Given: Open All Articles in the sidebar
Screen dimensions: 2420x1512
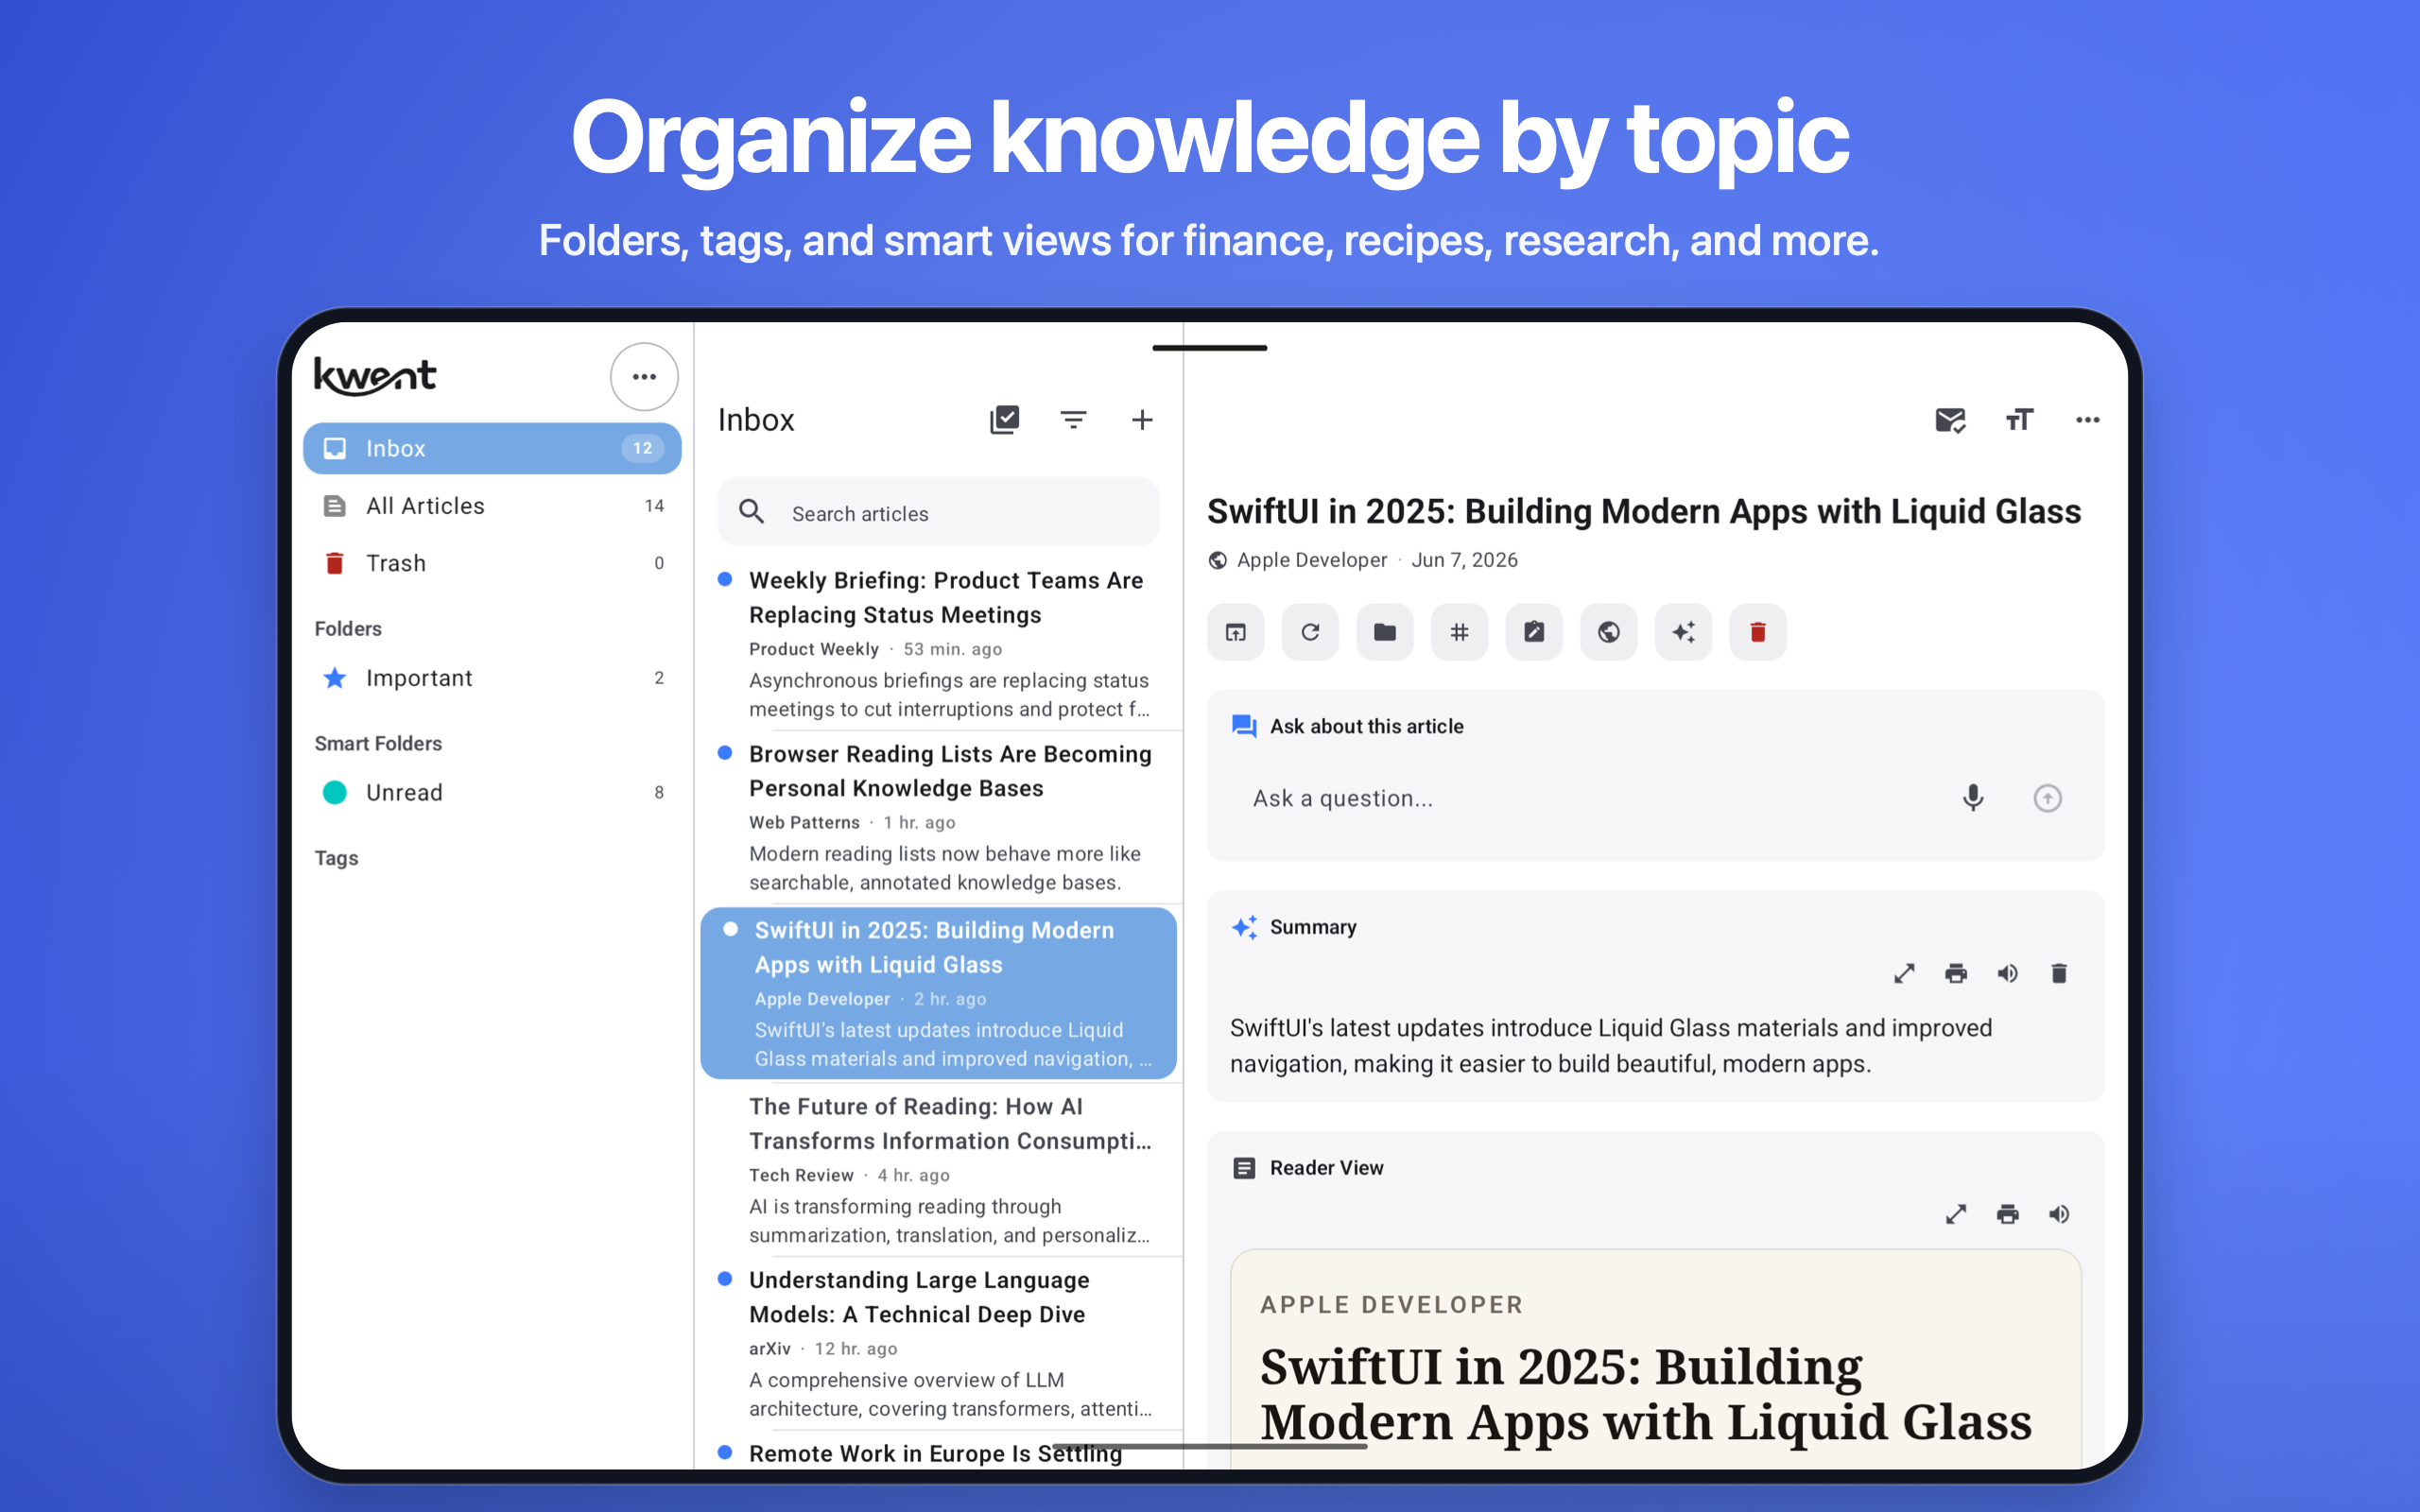Looking at the screenshot, I should pos(492,506).
